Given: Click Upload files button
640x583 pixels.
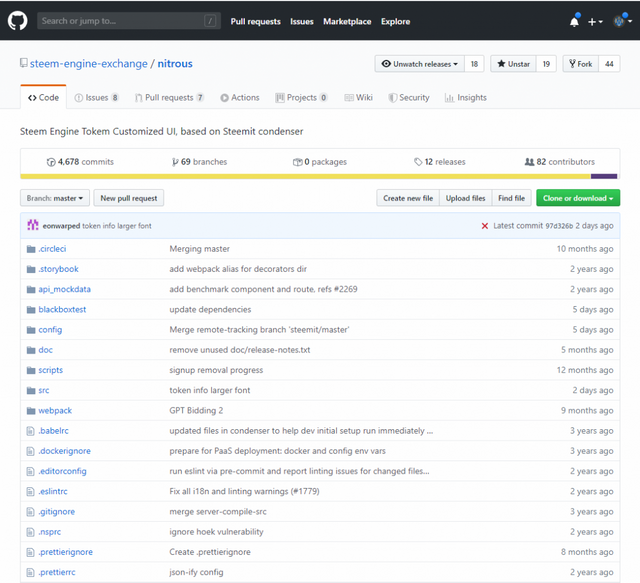Looking at the screenshot, I should 465,198.
